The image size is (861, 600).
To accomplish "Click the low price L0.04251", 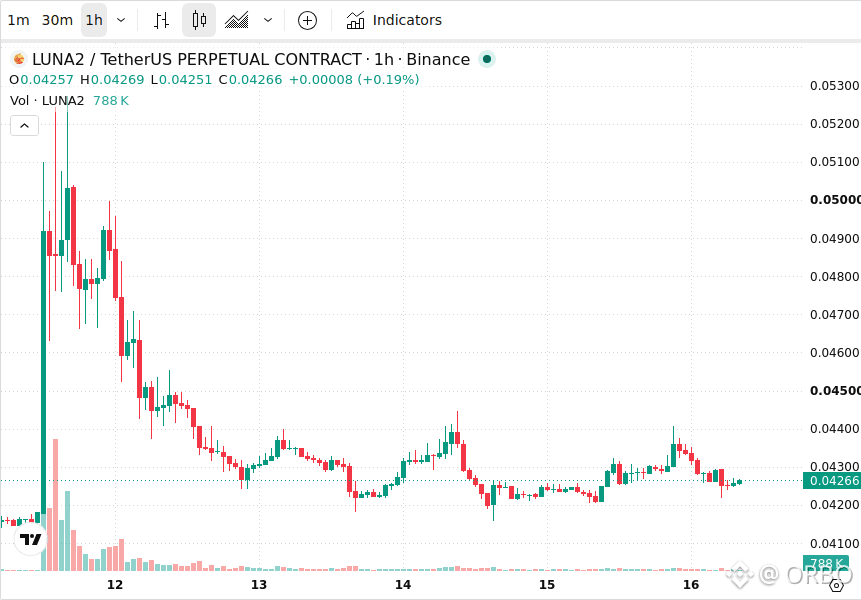I will (x=181, y=80).
